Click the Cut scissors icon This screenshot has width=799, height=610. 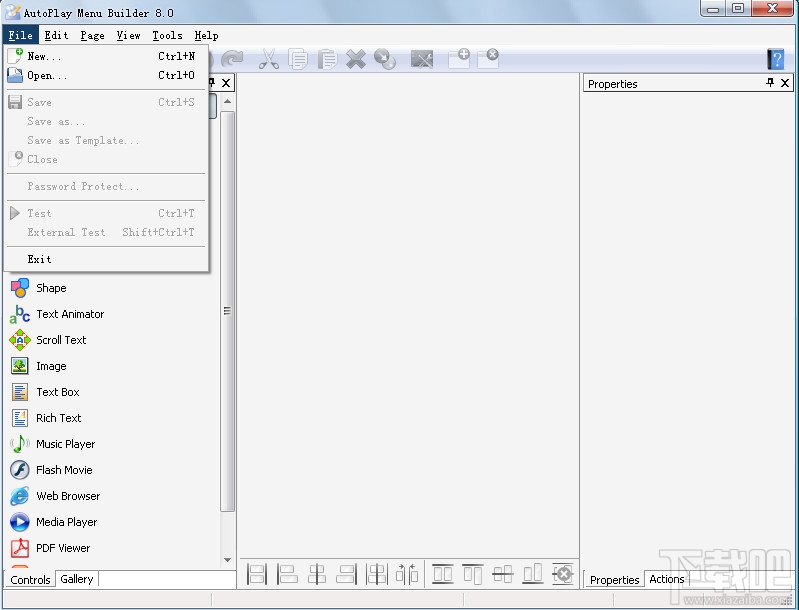click(x=269, y=59)
